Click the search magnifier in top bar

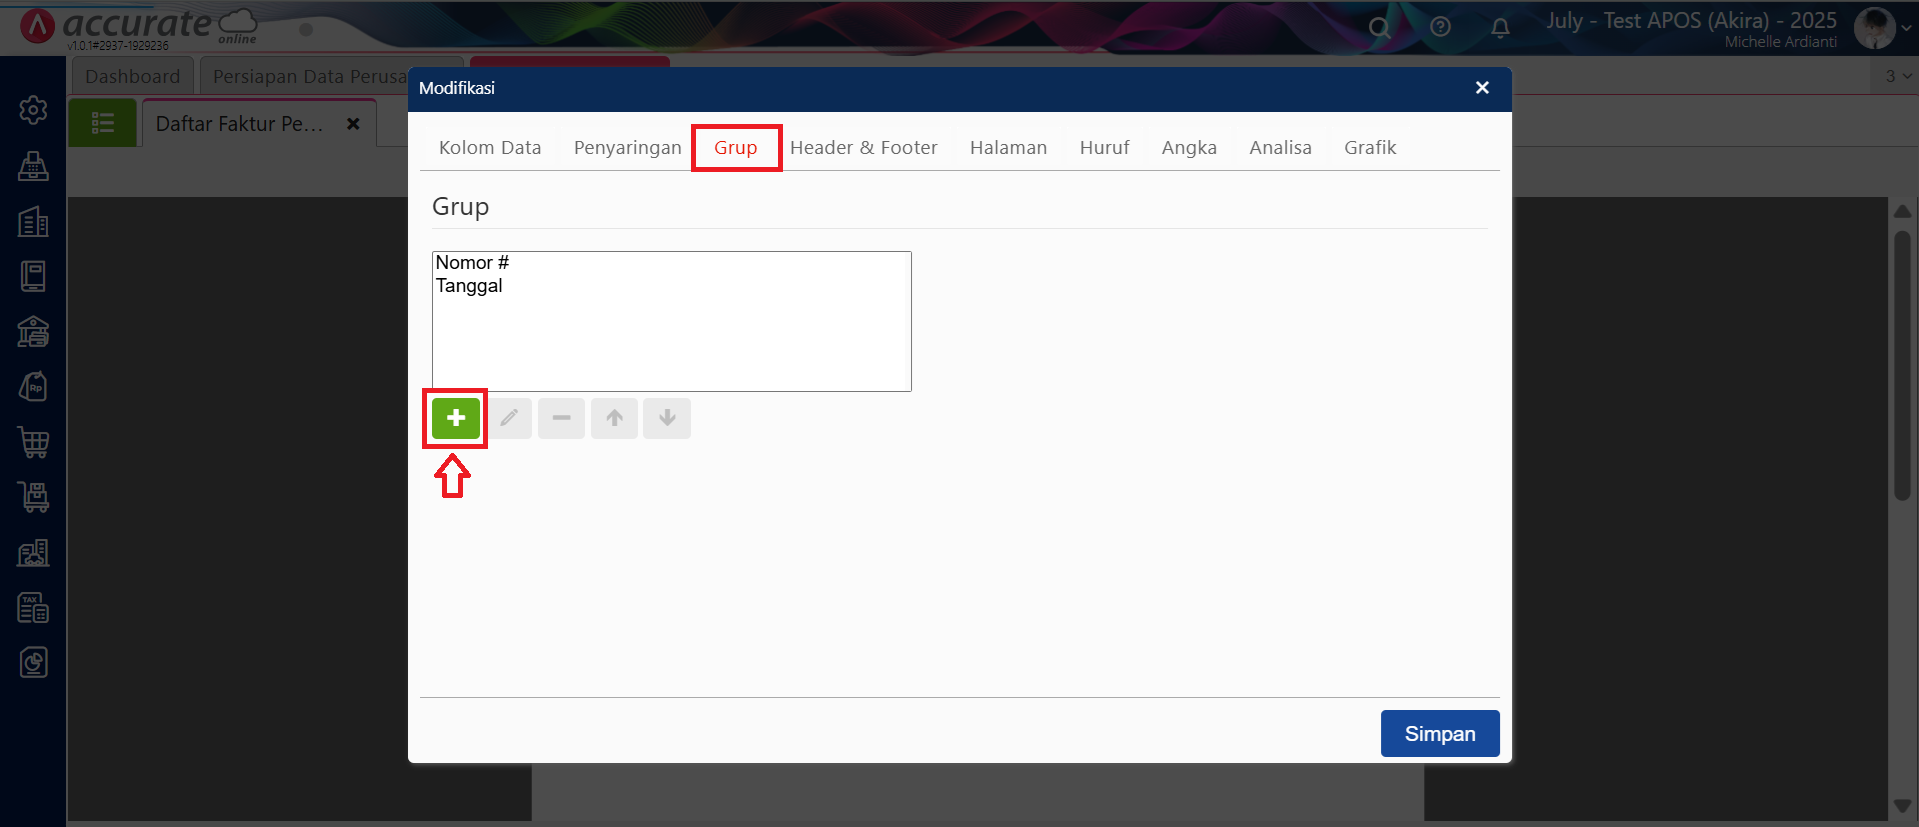pyautogui.click(x=1379, y=27)
